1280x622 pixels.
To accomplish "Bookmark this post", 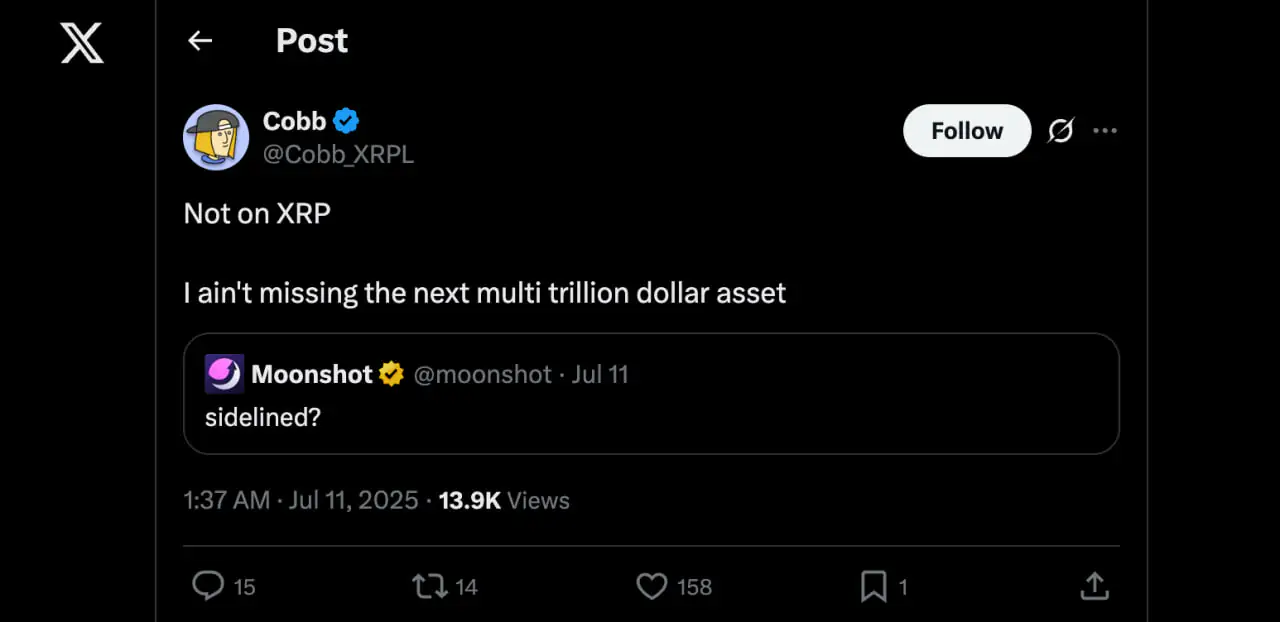I will [x=873, y=586].
